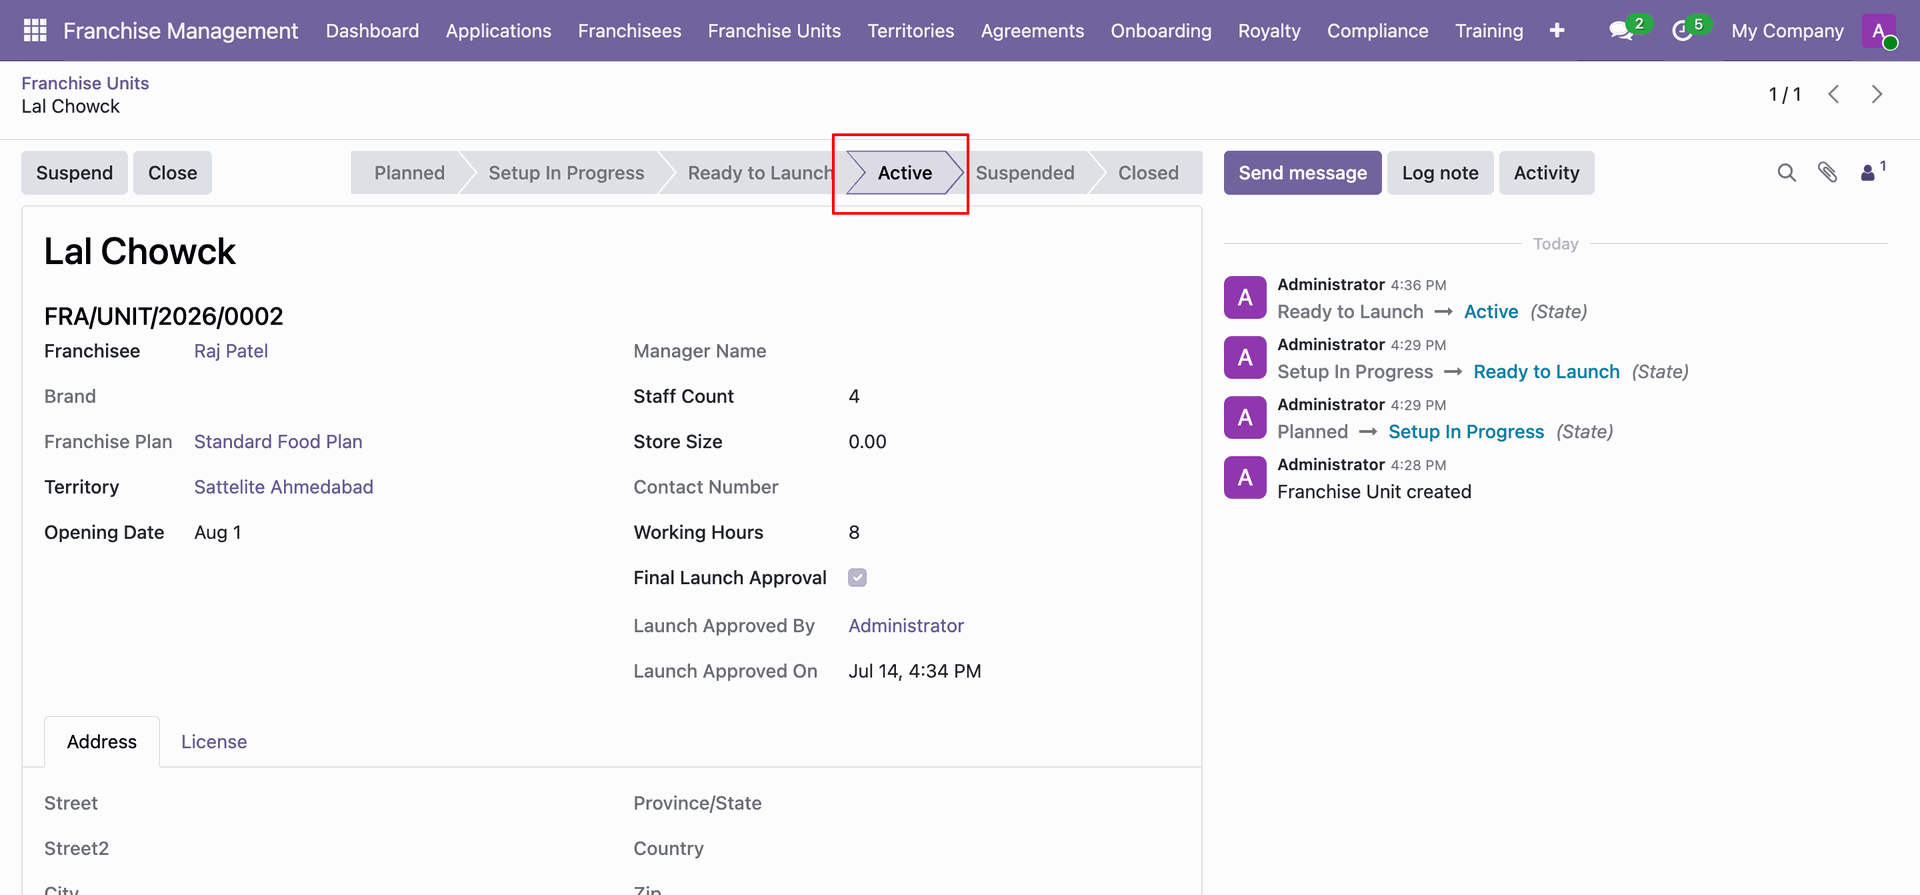Go to previous record arrow
This screenshot has width=1920, height=895.
[1834, 94]
